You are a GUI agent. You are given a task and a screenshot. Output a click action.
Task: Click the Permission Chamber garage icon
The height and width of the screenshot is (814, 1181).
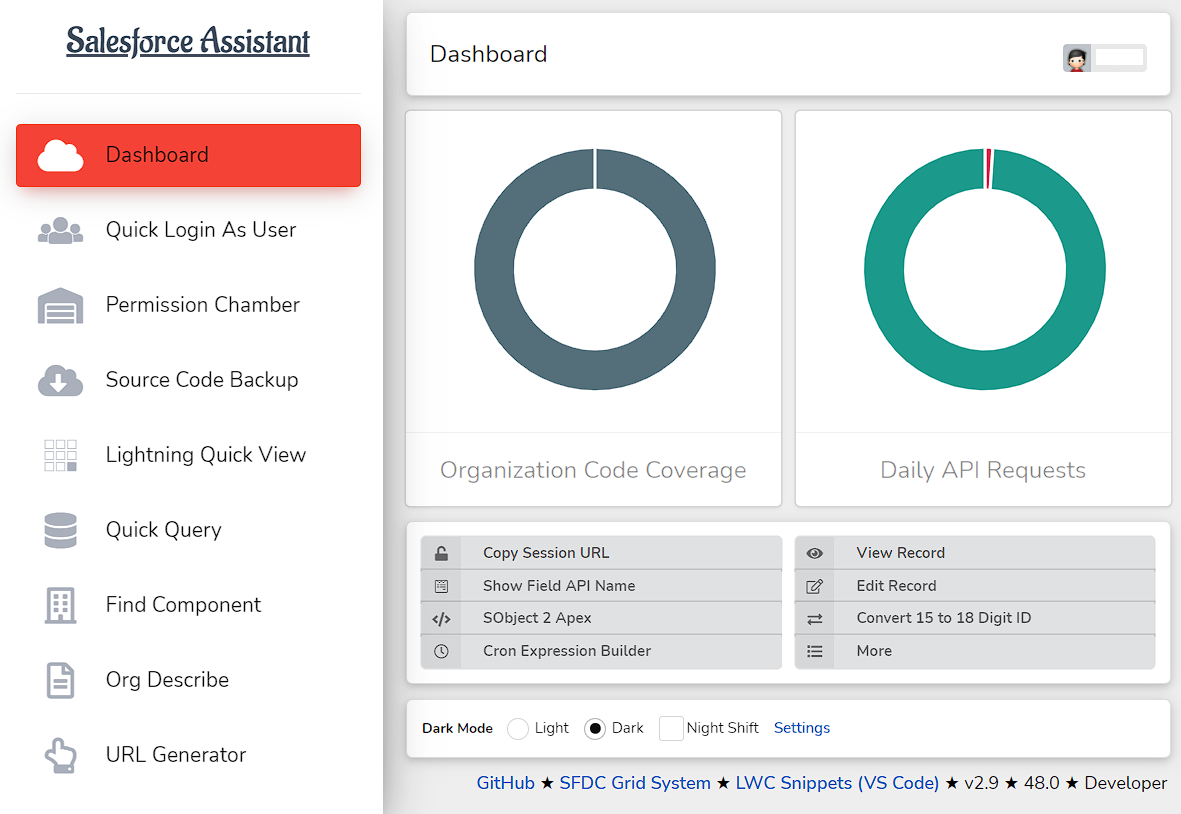pyautogui.click(x=60, y=306)
